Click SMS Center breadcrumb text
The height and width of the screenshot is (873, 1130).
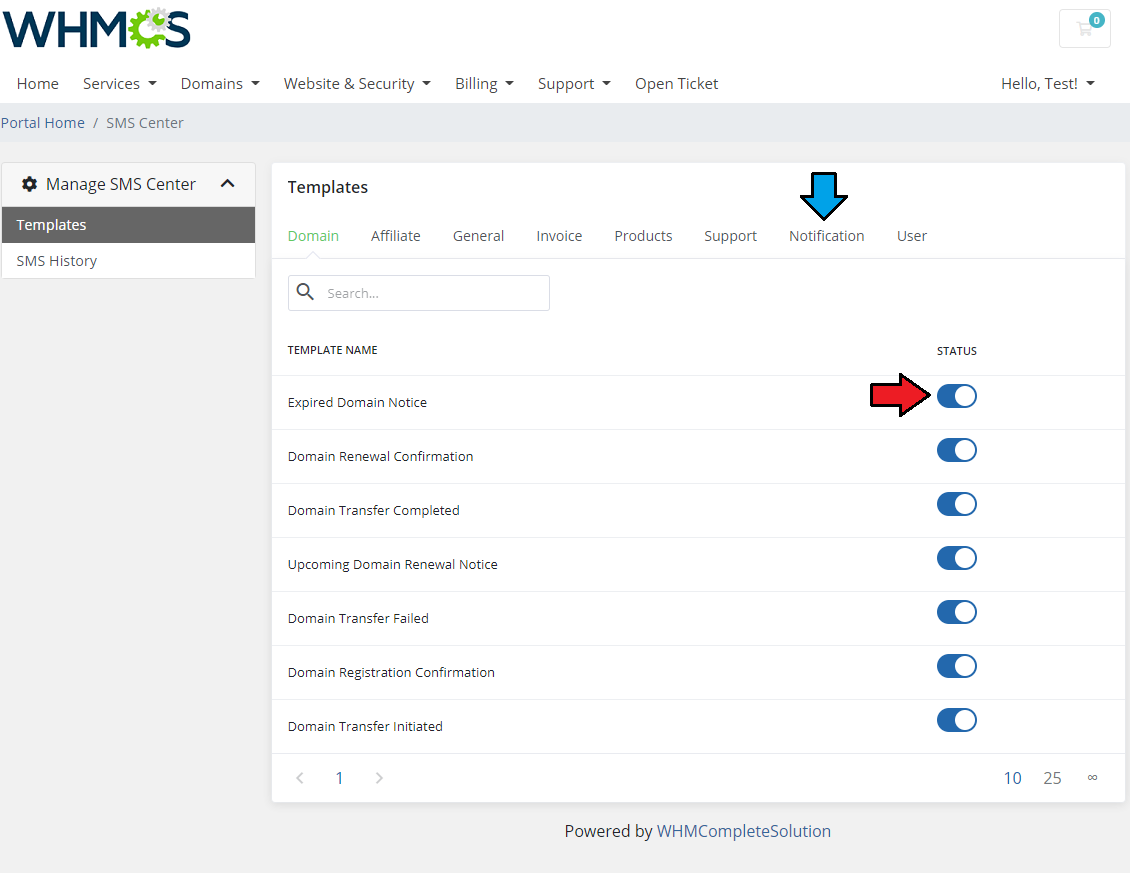145,123
